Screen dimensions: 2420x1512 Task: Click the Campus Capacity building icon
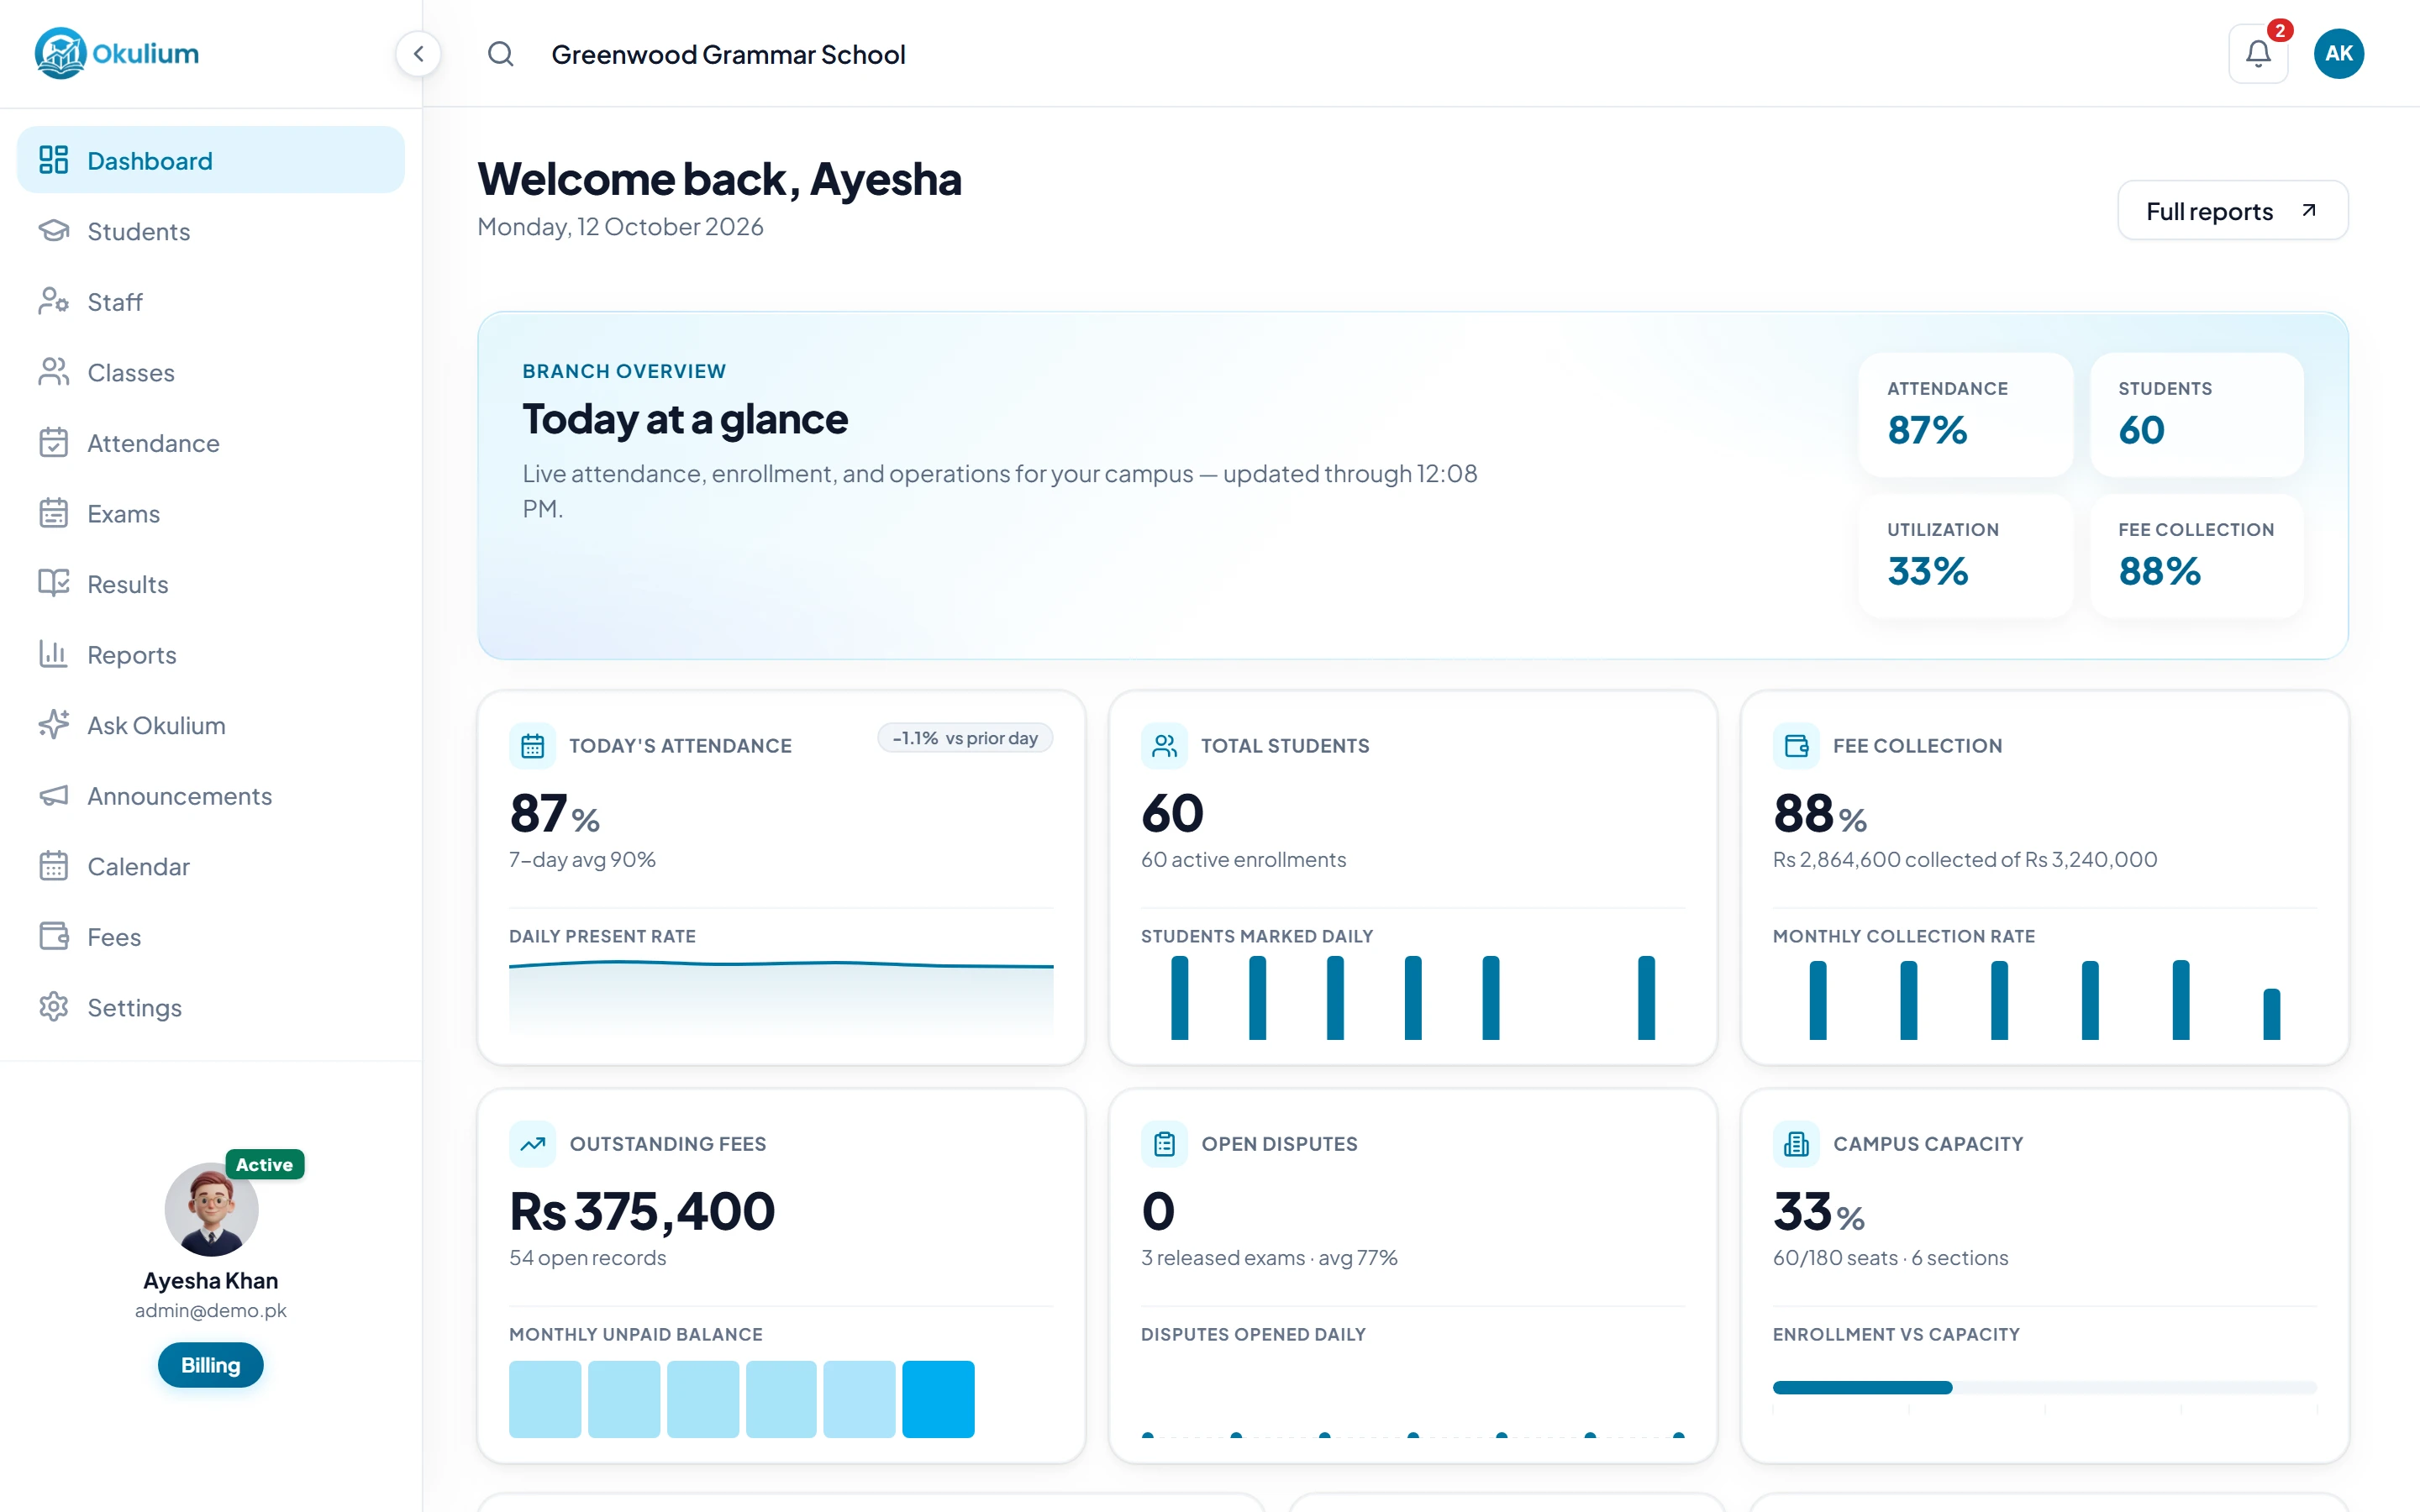1796,1144
